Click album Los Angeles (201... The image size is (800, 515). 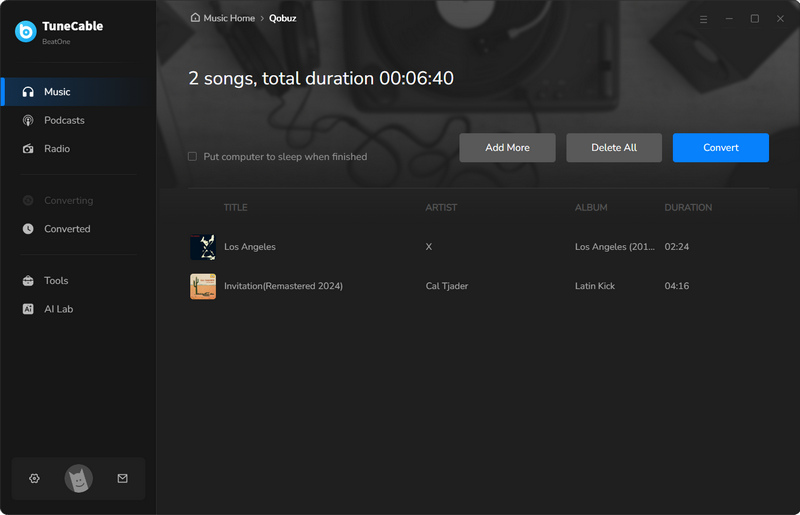pos(615,247)
